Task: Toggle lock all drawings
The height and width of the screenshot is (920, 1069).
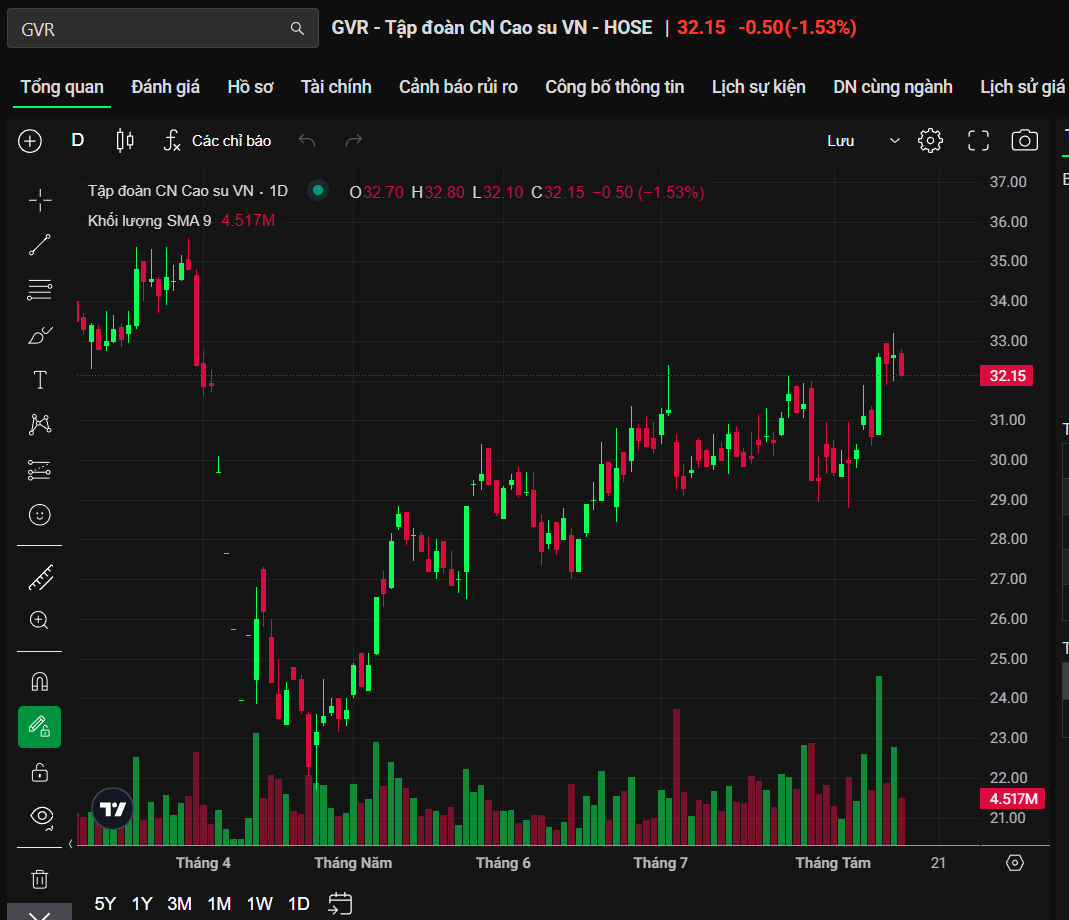Action: point(40,773)
